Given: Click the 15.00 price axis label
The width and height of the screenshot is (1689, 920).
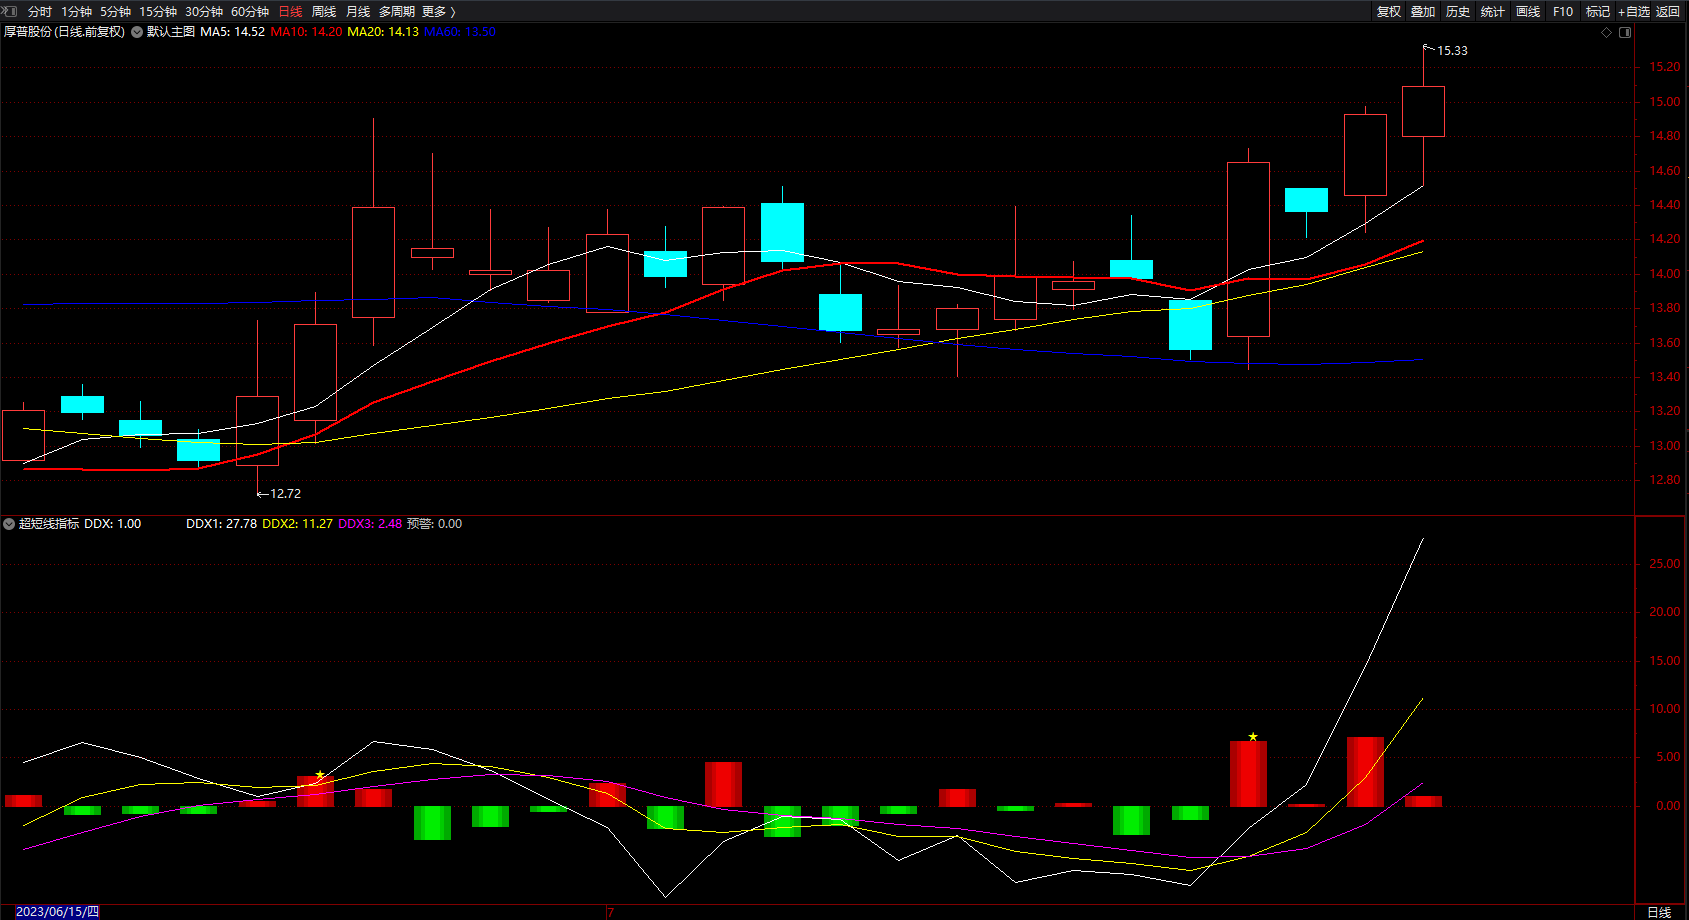Looking at the screenshot, I should point(1664,102).
